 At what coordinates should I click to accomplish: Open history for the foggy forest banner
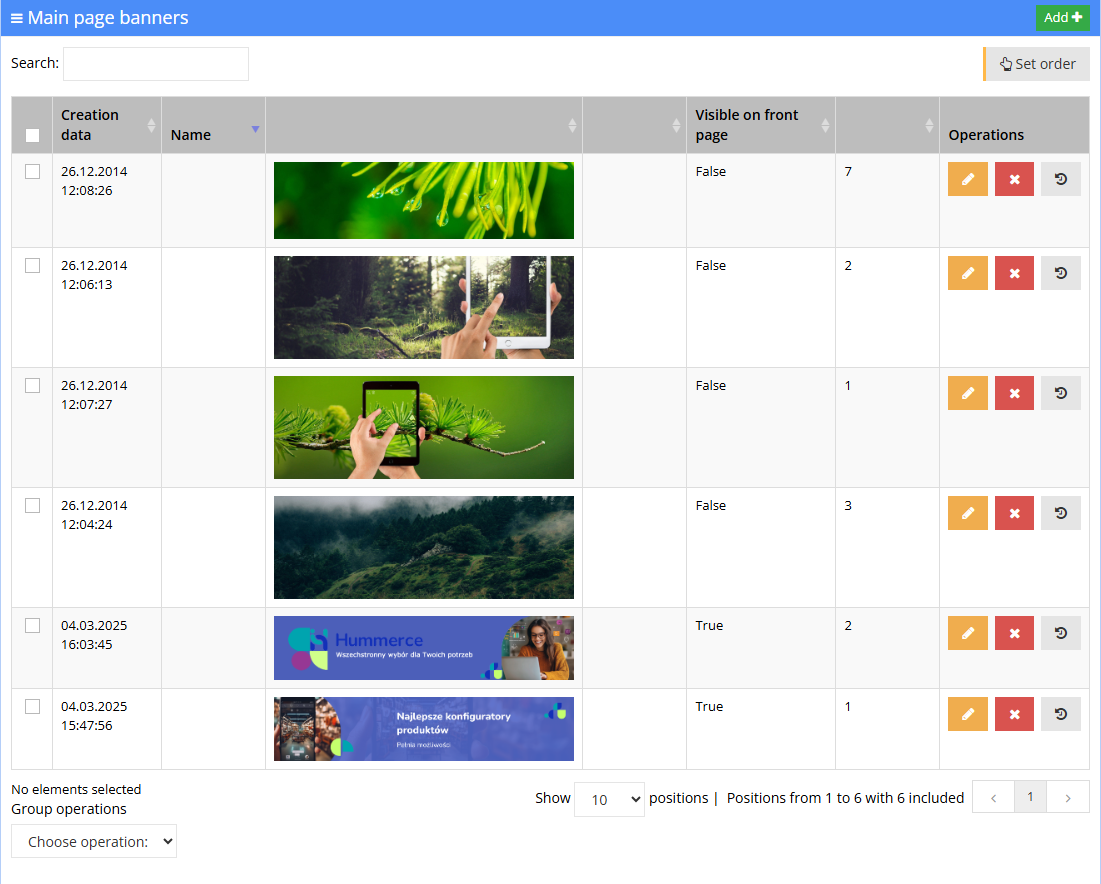click(1060, 513)
